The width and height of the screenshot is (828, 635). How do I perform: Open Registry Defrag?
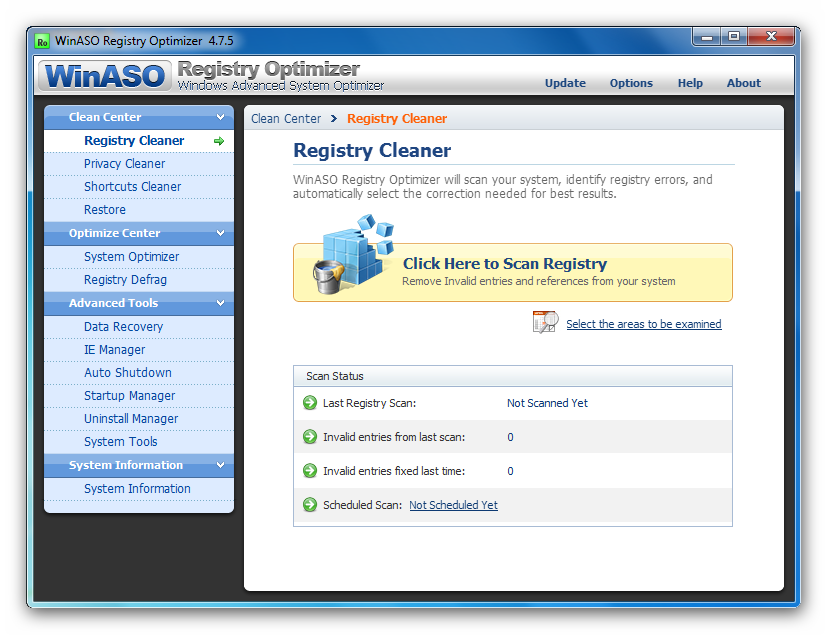click(x=139, y=280)
